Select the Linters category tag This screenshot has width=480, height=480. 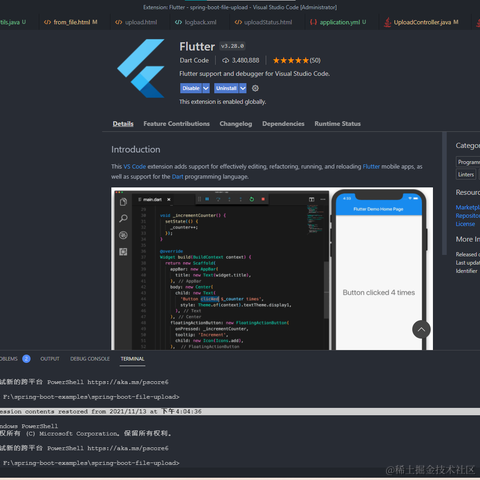point(466,174)
